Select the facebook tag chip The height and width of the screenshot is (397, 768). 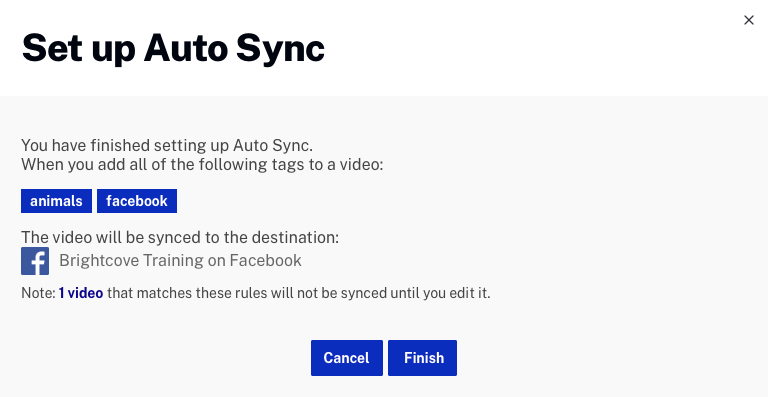coord(137,201)
